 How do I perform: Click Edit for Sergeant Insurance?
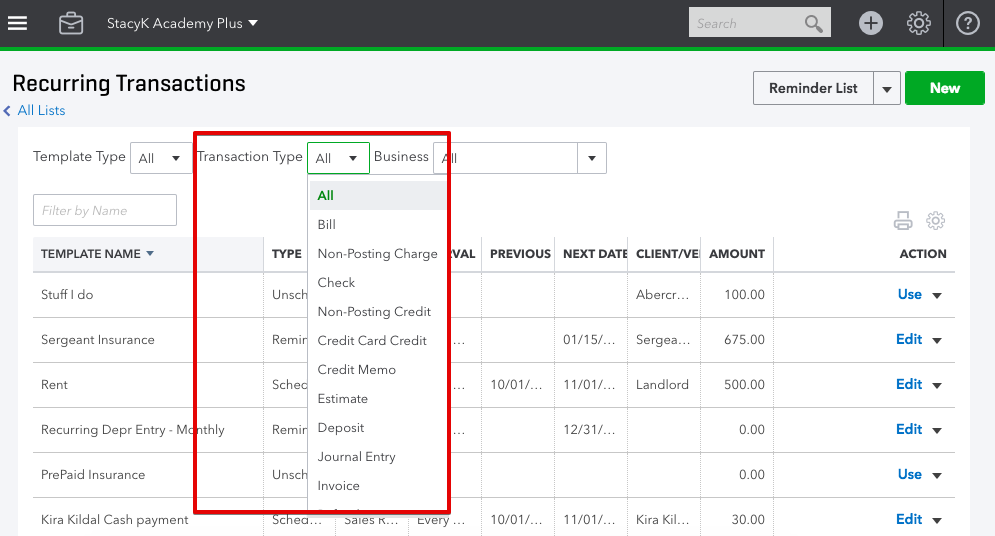tap(908, 340)
